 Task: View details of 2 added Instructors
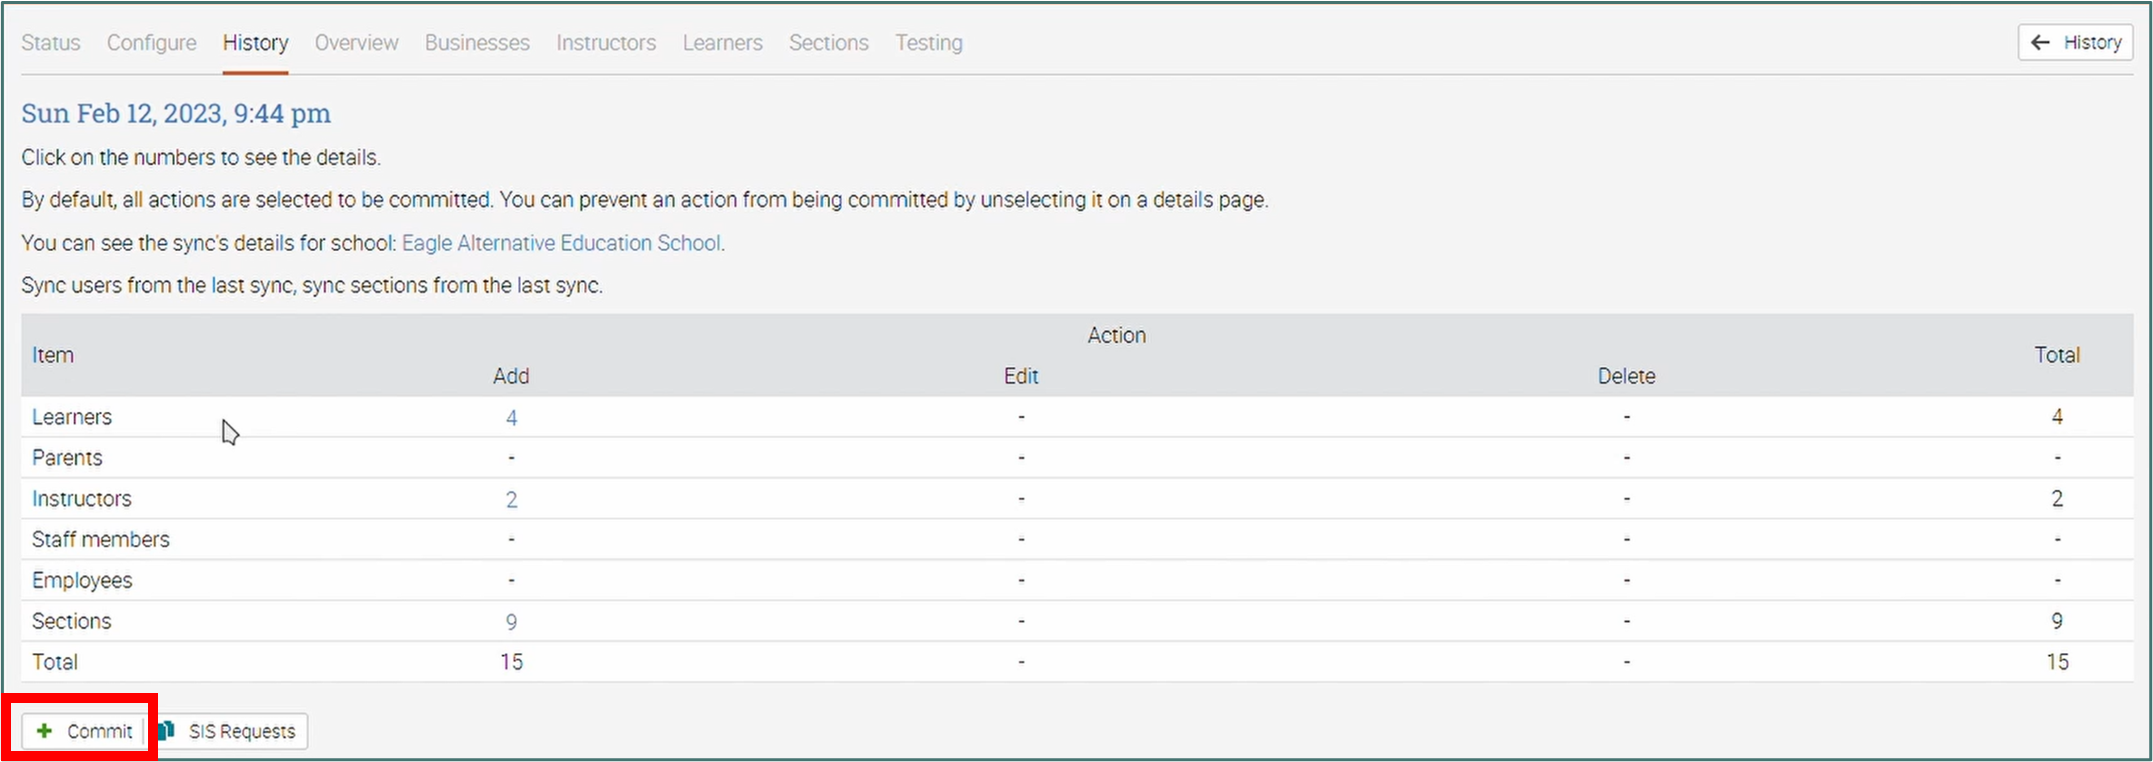(511, 499)
